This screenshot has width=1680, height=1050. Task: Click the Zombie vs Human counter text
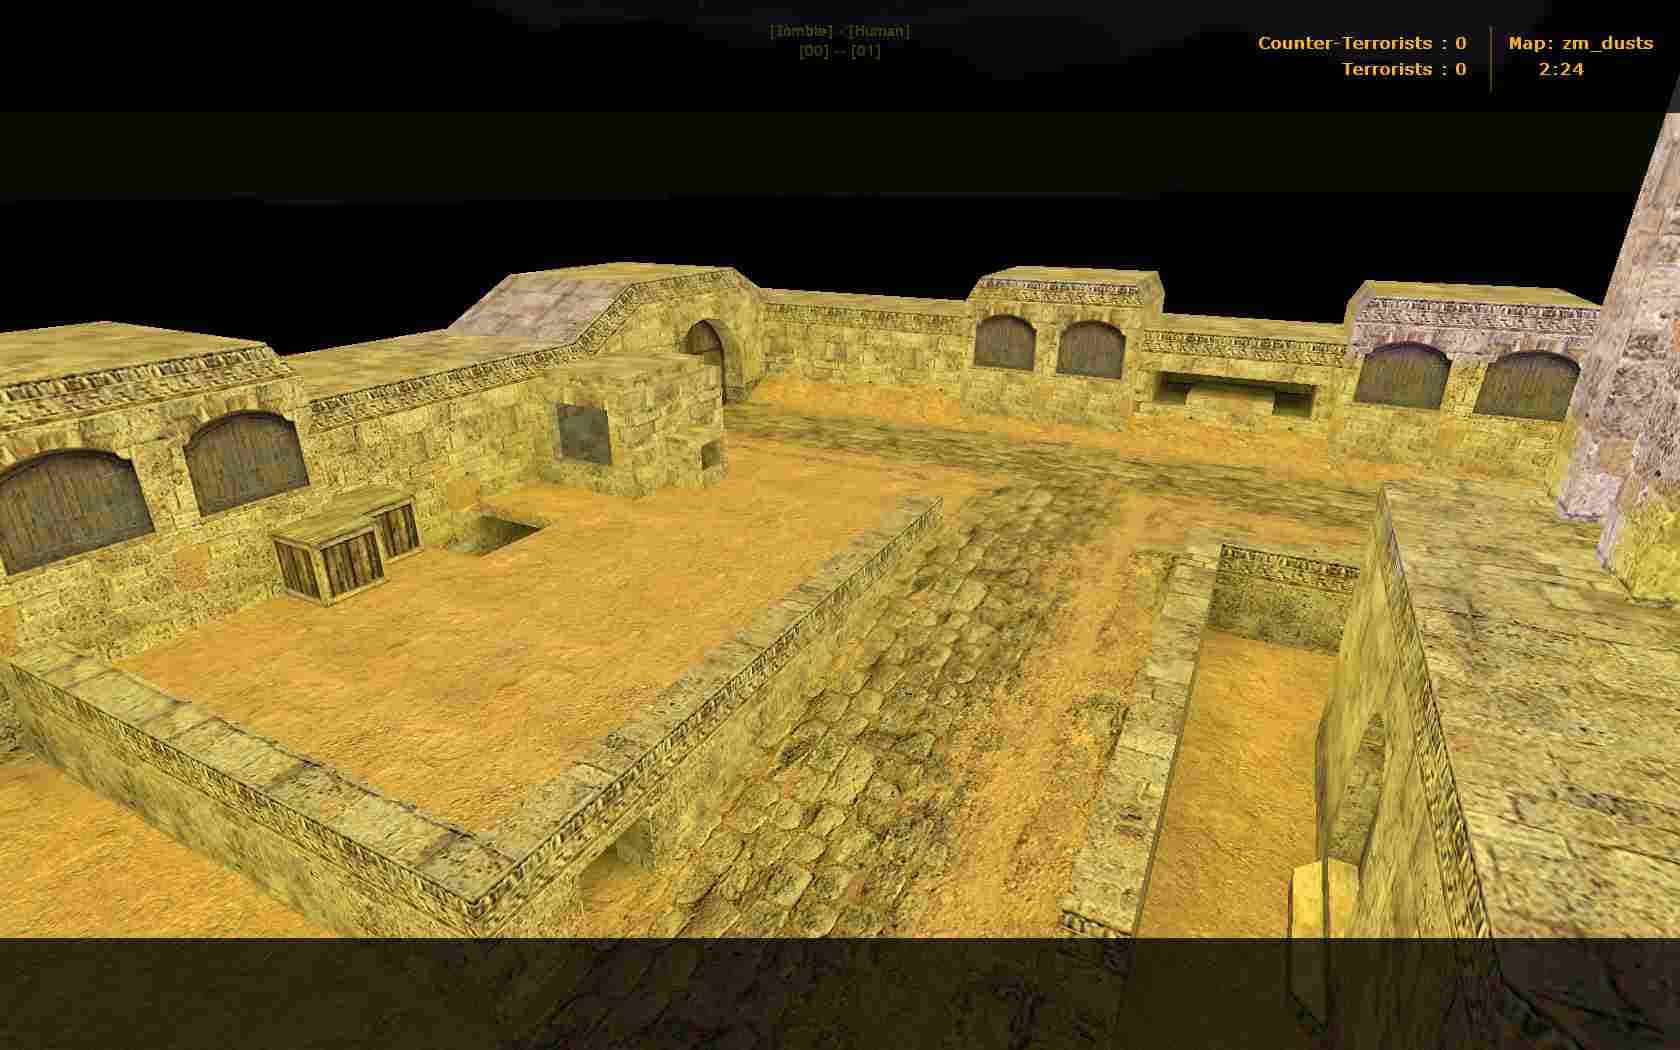click(840, 31)
